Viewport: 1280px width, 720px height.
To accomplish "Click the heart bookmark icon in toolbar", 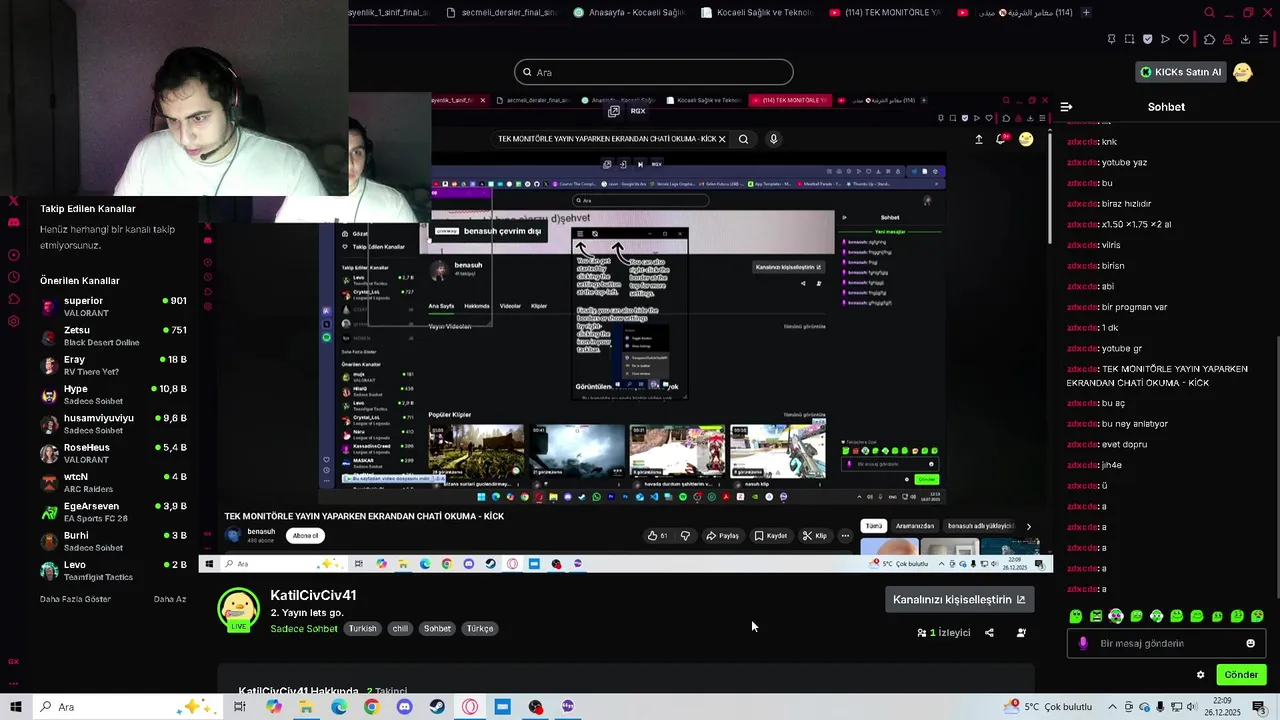I will coord(1183,39).
